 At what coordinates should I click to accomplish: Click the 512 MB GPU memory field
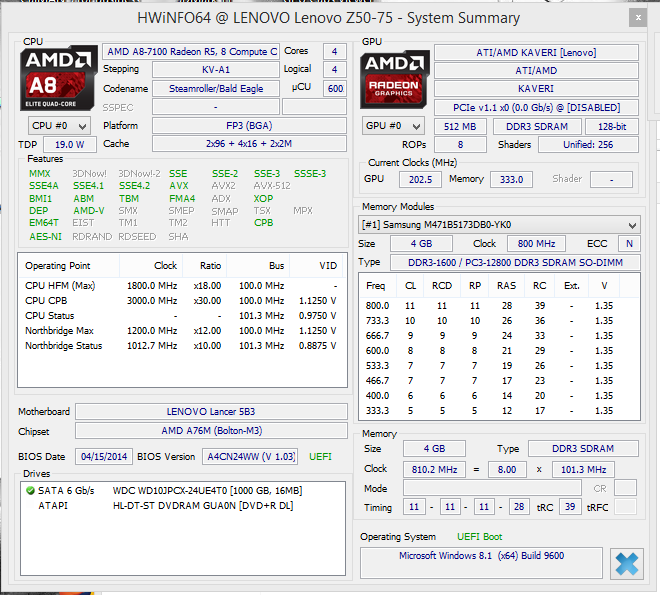pos(460,127)
